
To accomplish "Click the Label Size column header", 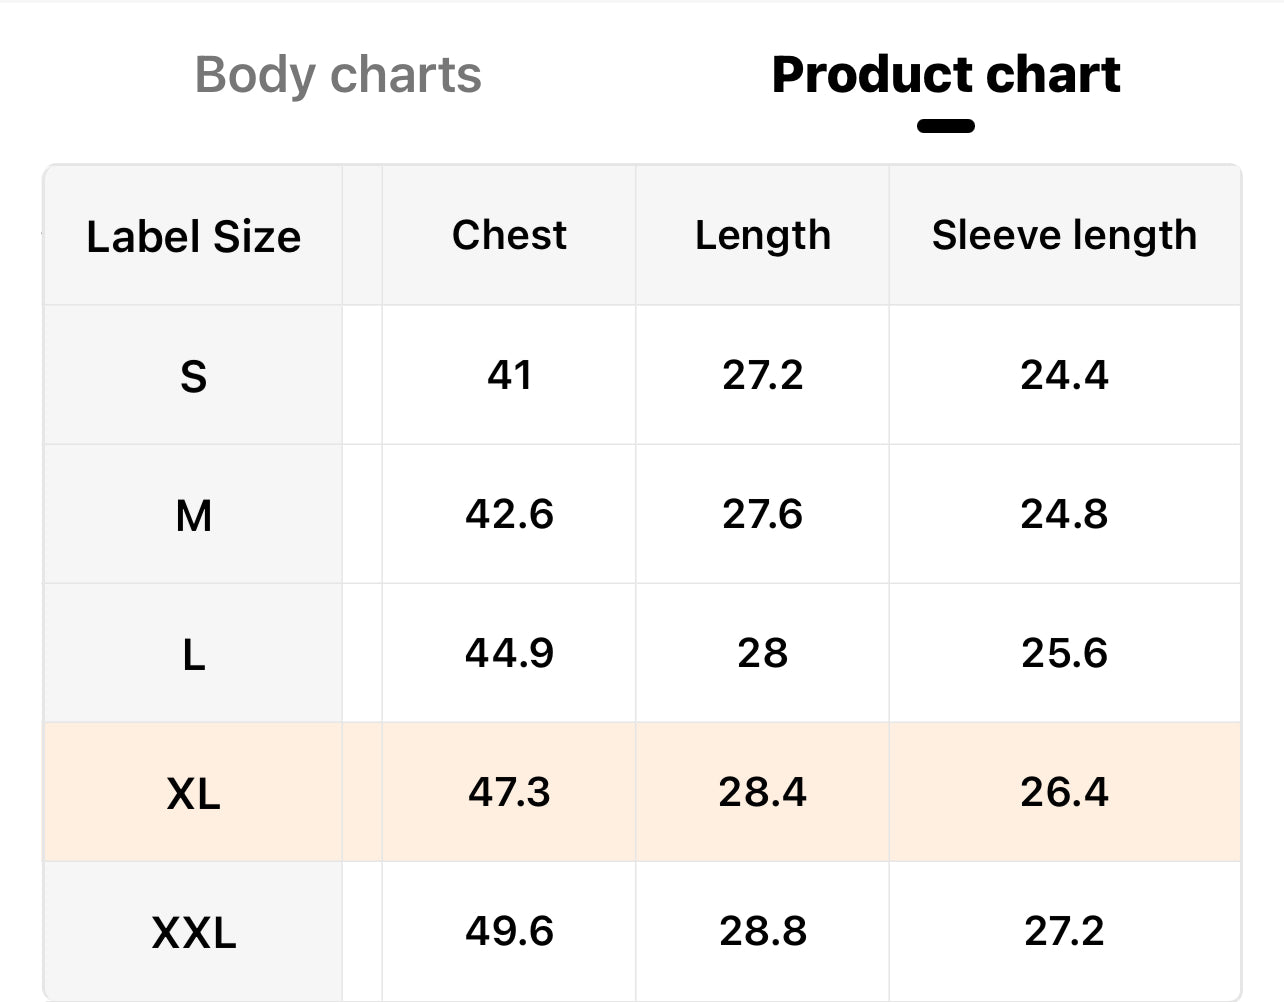I will click(x=193, y=237).
